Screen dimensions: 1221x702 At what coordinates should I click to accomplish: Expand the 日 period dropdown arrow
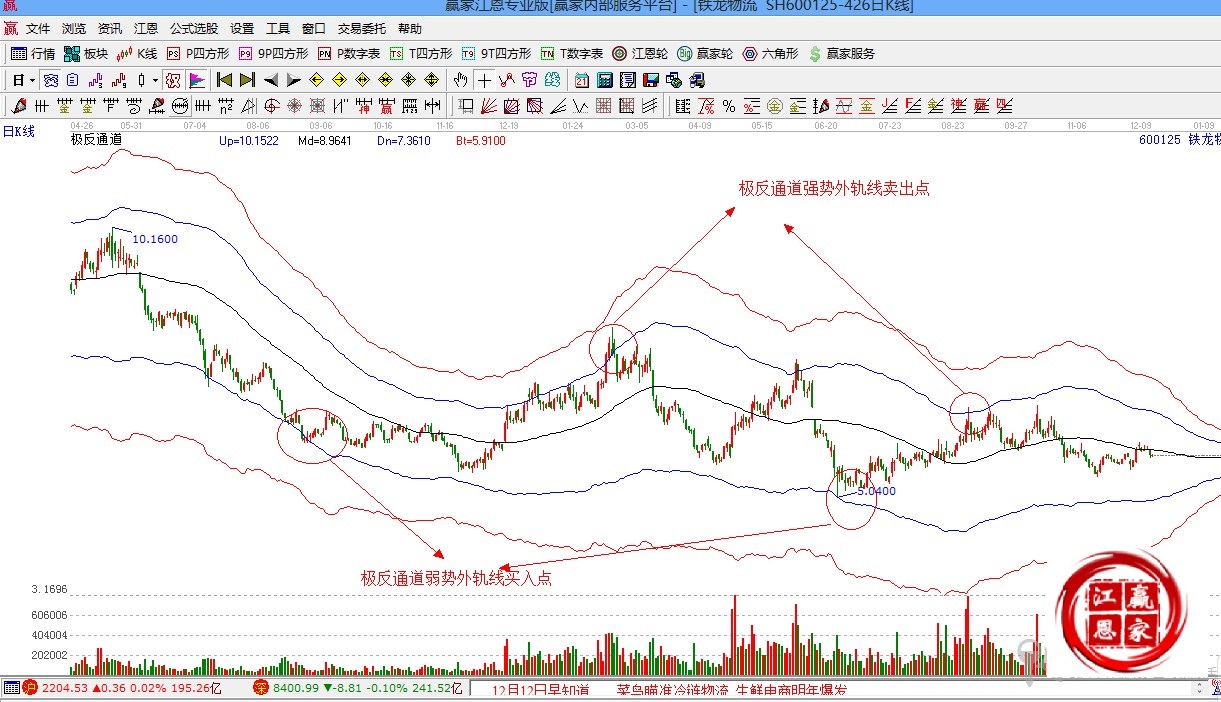tap(32, 80)
